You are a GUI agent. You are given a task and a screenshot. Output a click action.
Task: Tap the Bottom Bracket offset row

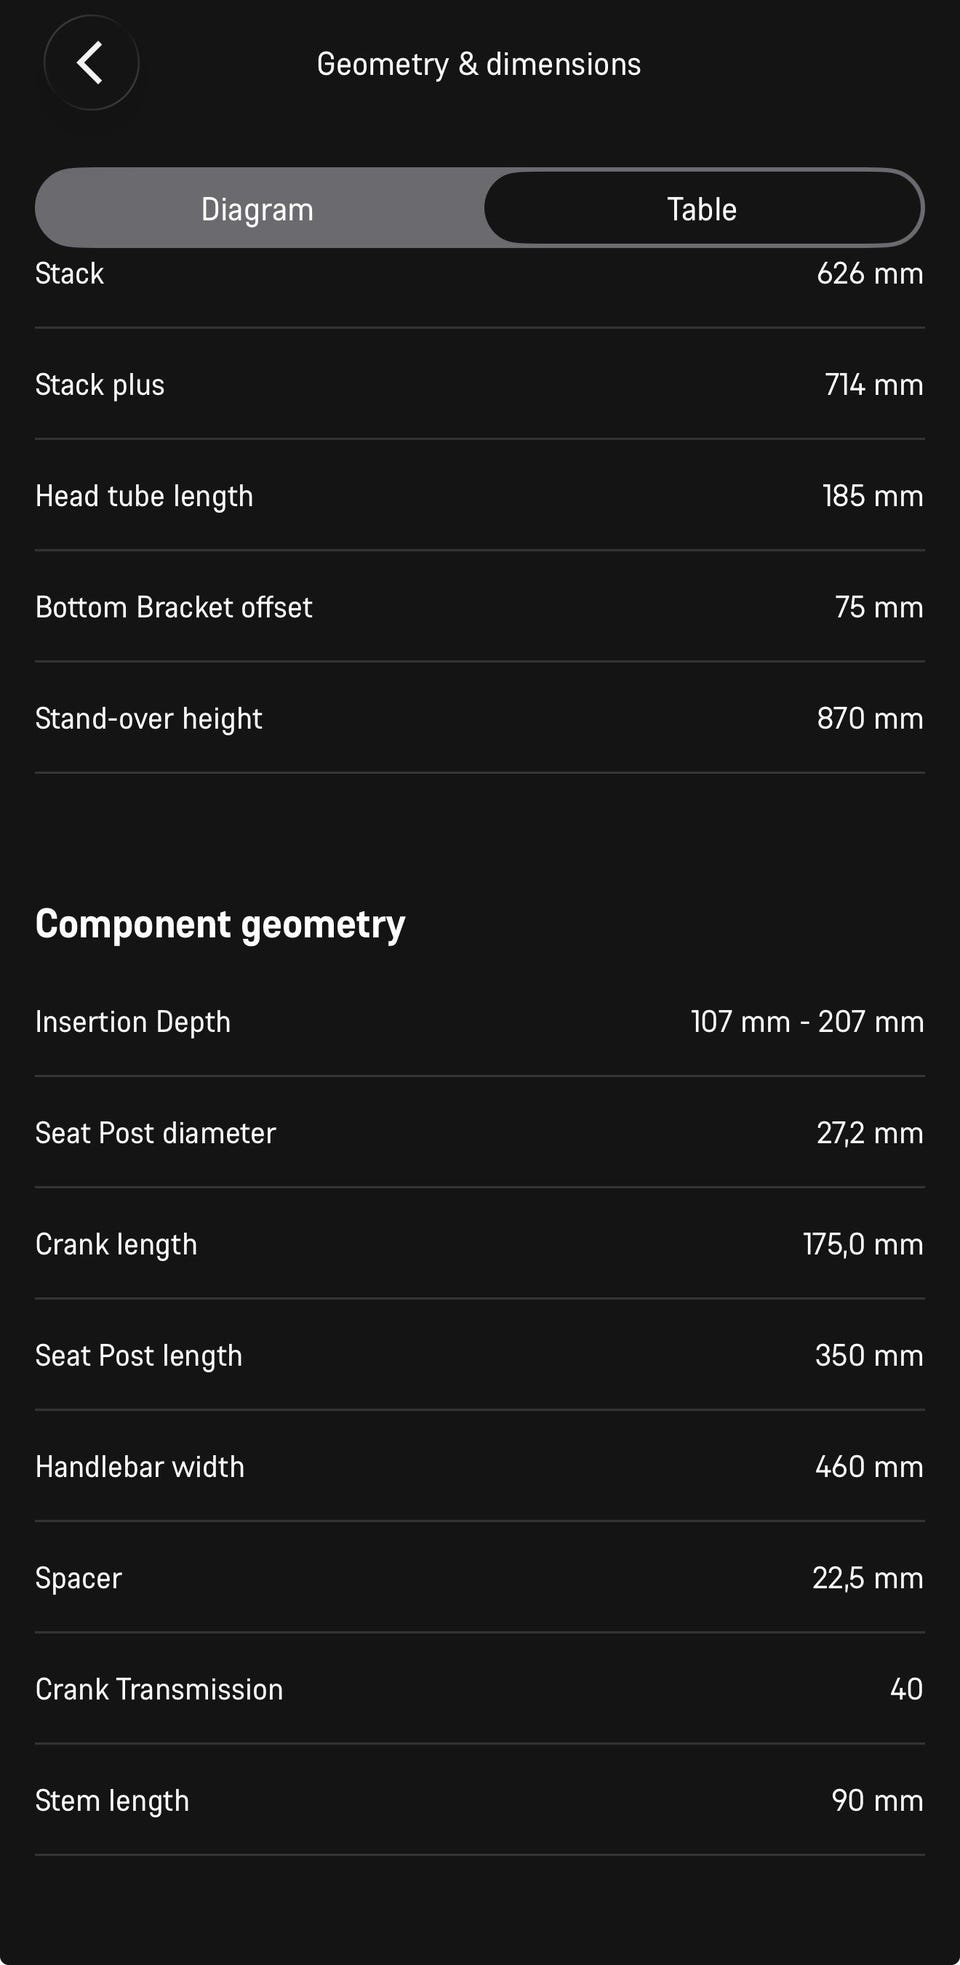(x=480, y=606)
